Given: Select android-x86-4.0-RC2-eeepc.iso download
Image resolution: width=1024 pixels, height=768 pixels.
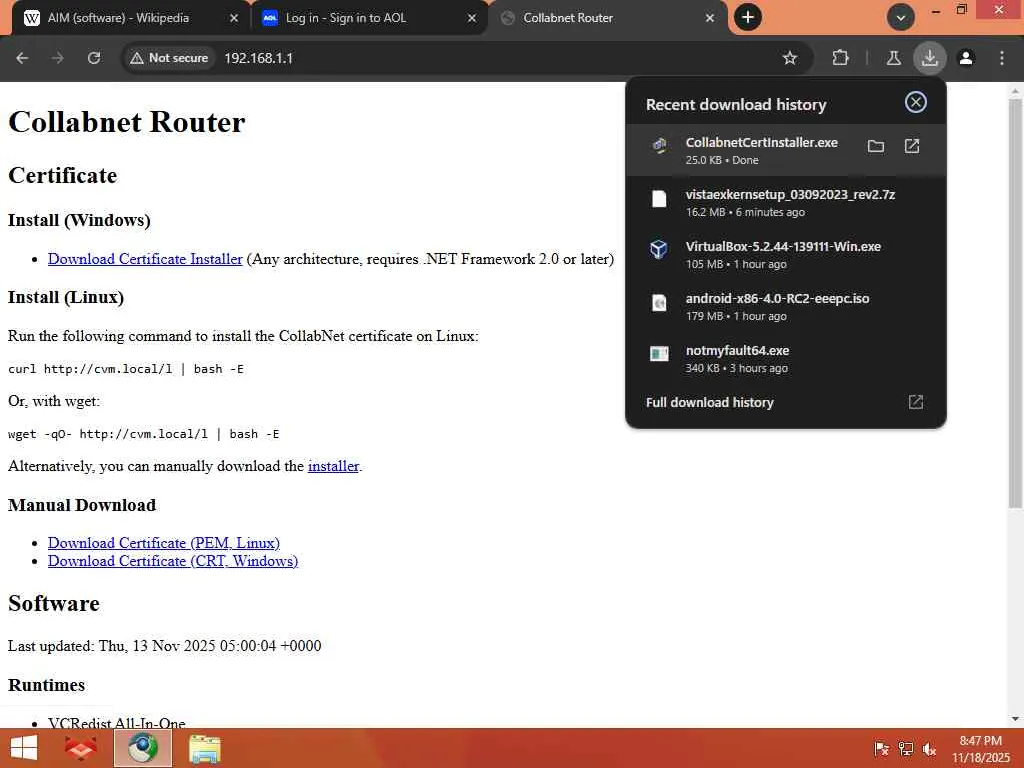Looking at the screenshot, I should 785,306.
